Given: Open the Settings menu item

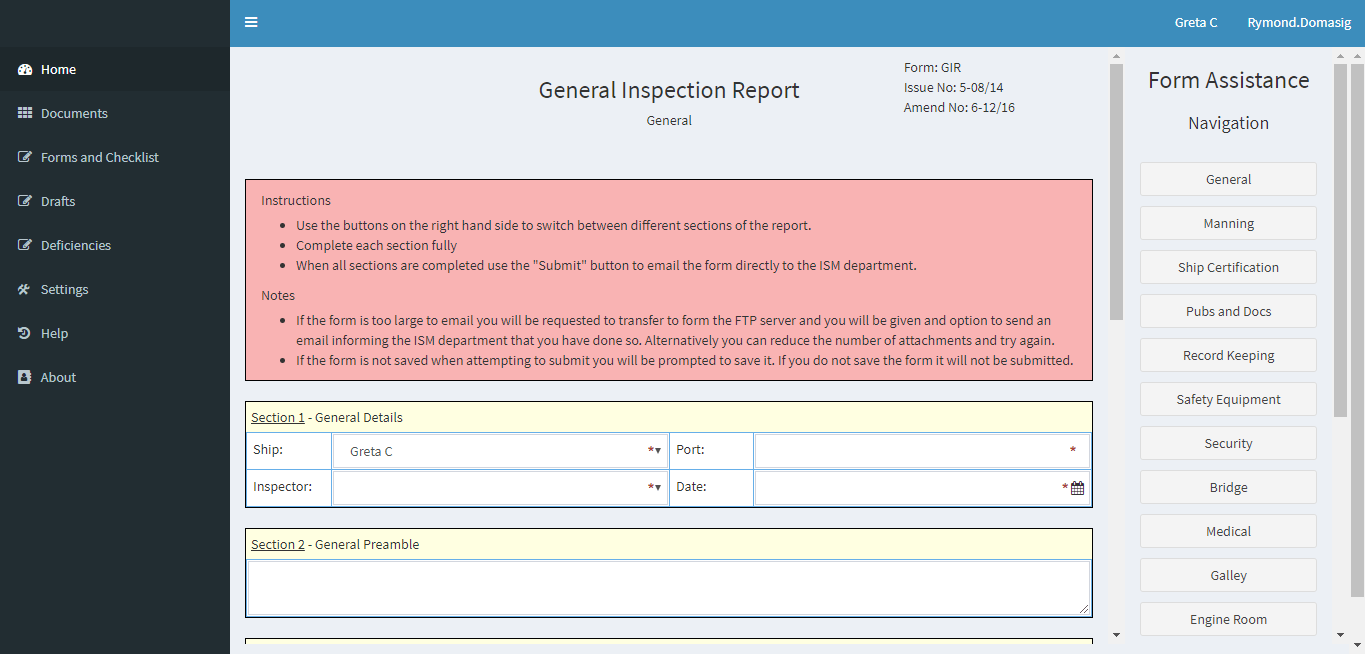Looking at the screenshot, I should (x=115, y=289).
